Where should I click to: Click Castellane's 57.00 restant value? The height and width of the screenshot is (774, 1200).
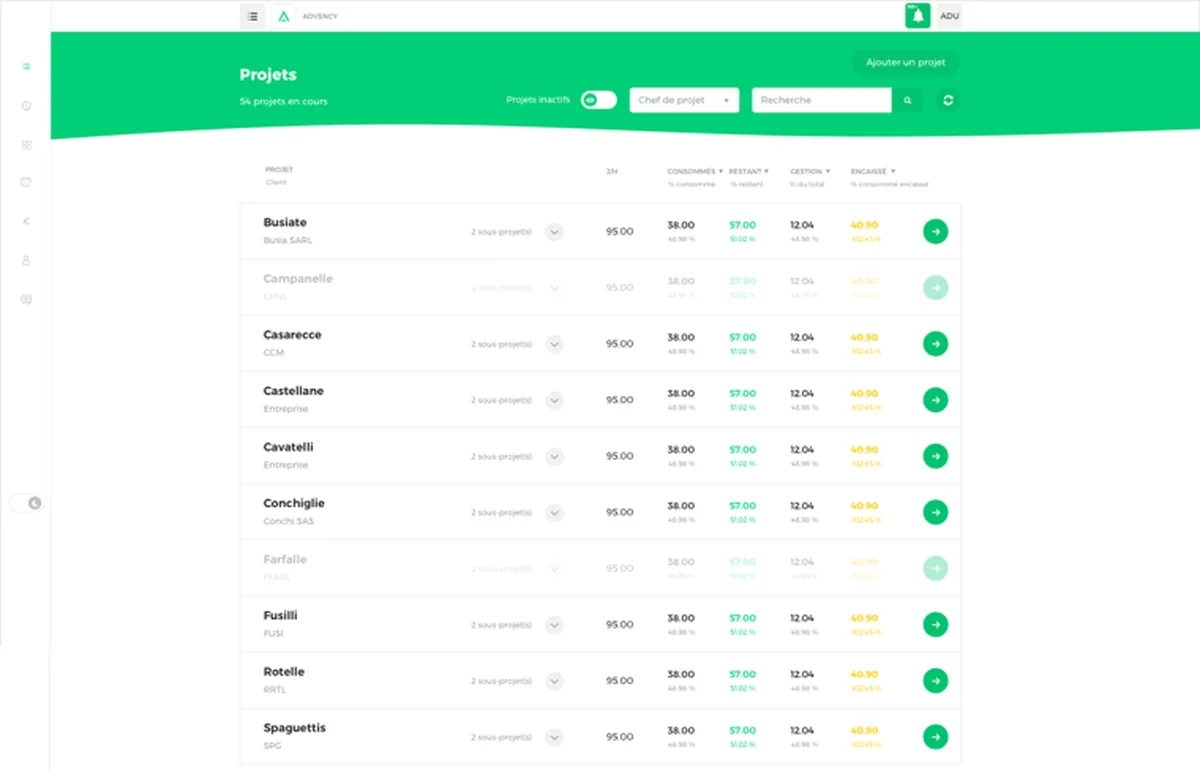pos(743,393)
